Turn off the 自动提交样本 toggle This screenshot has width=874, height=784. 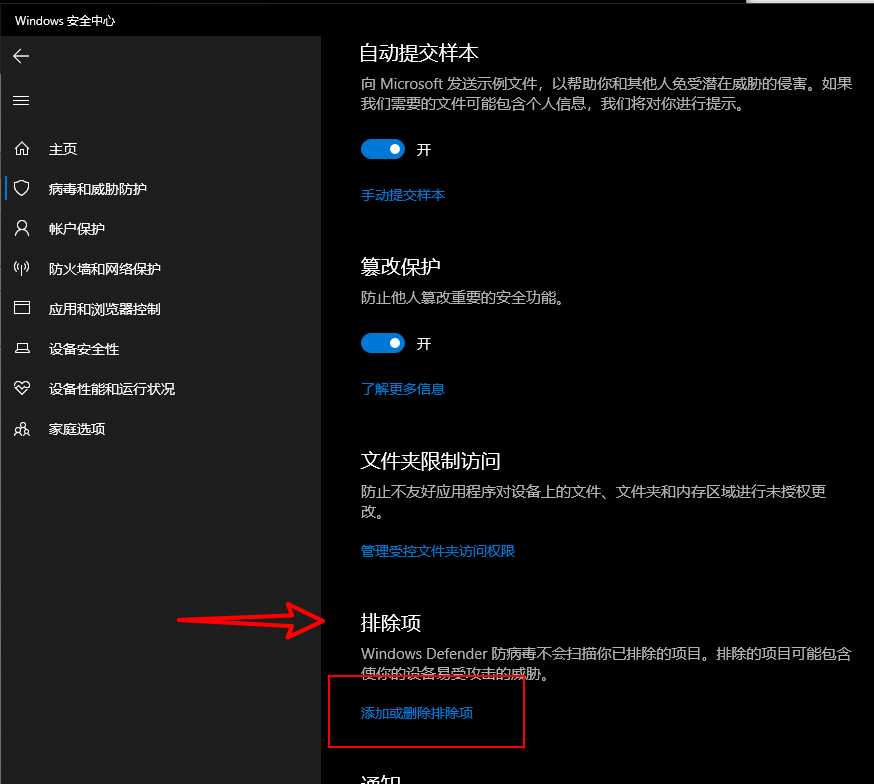click(383, 149)
